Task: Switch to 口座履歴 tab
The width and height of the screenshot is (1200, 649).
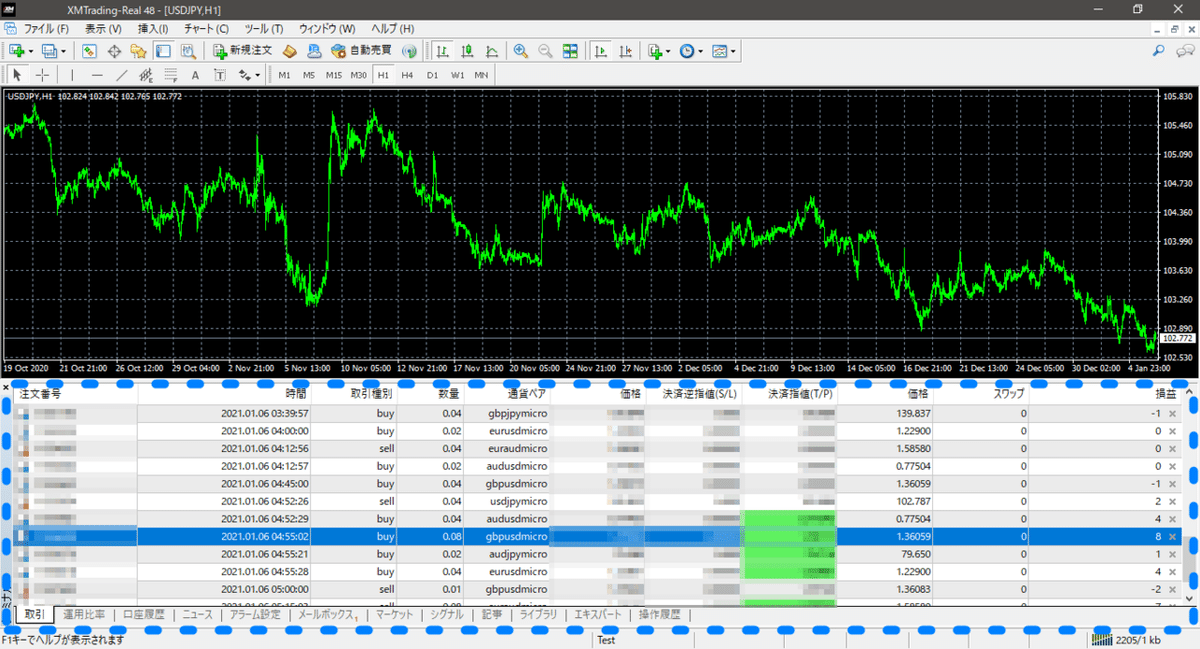Action: [142, 615]
